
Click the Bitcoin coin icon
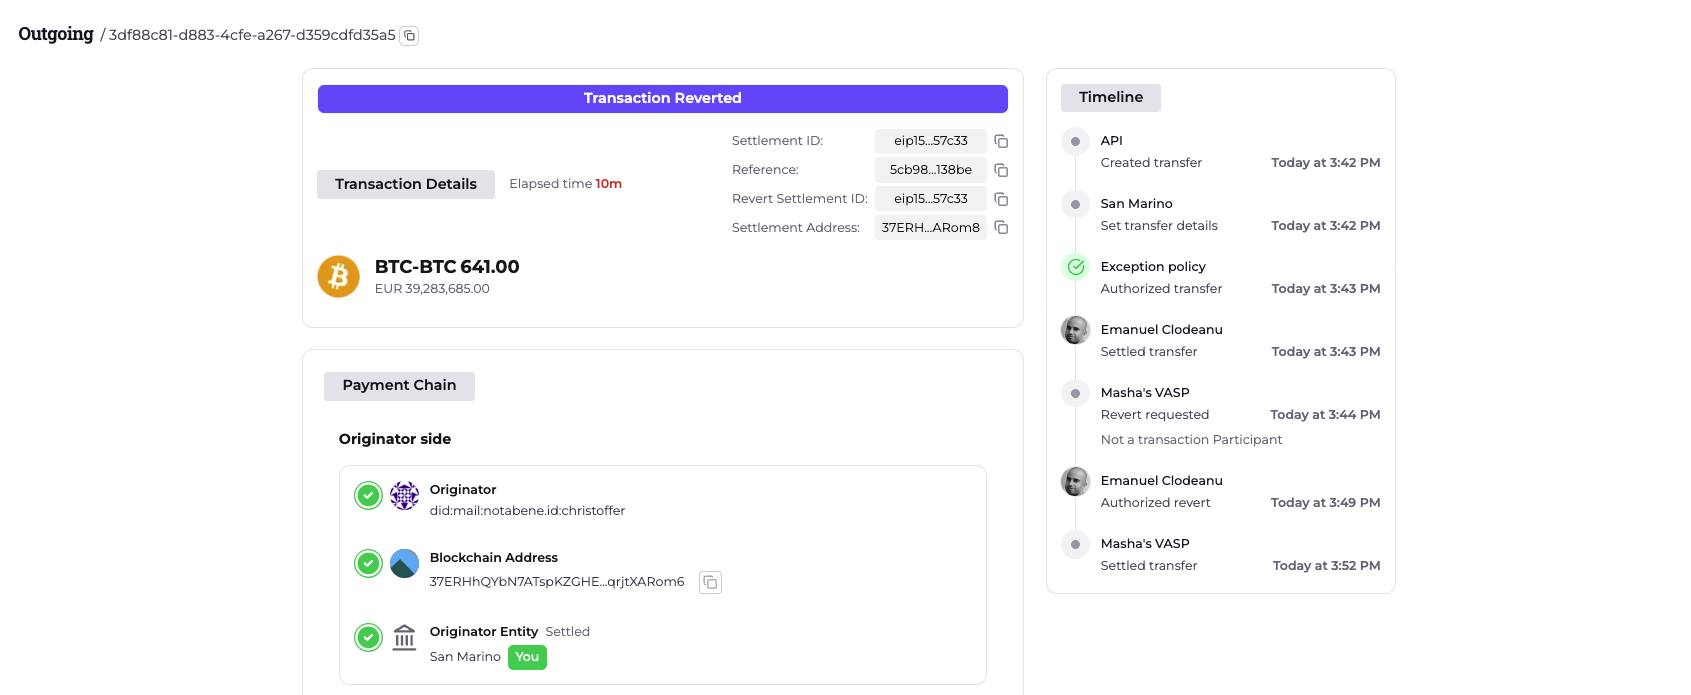coord(339,276)
